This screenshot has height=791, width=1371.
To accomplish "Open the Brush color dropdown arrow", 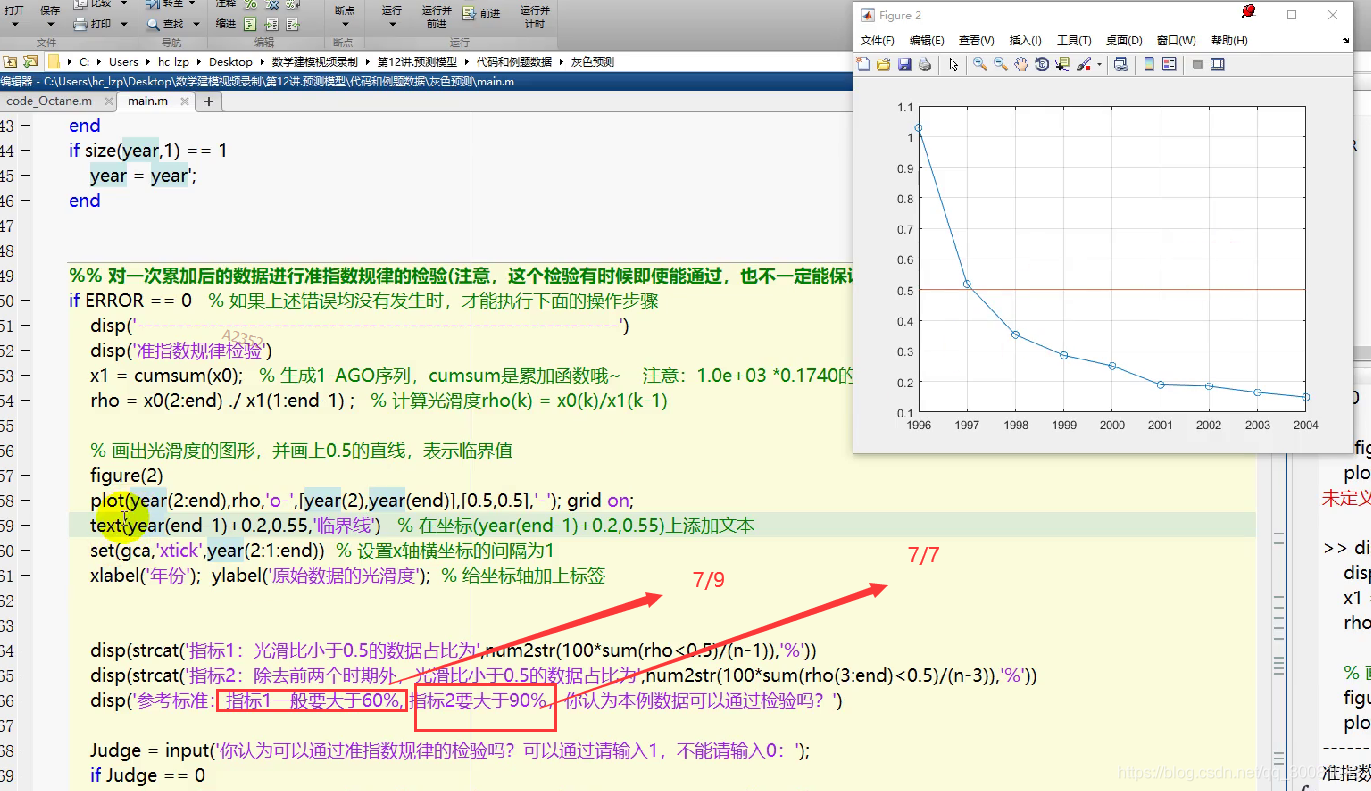I will tap(1099, 65).
